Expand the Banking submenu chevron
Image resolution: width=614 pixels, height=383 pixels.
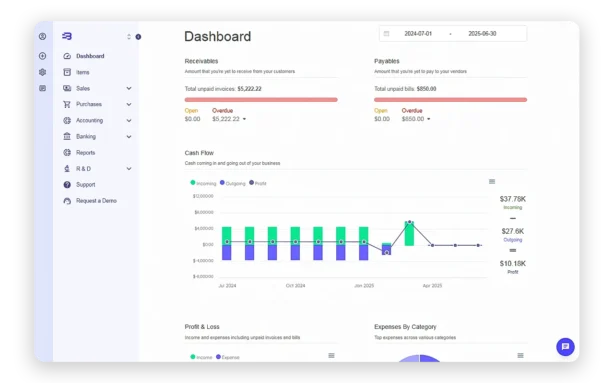click(129, 137)
